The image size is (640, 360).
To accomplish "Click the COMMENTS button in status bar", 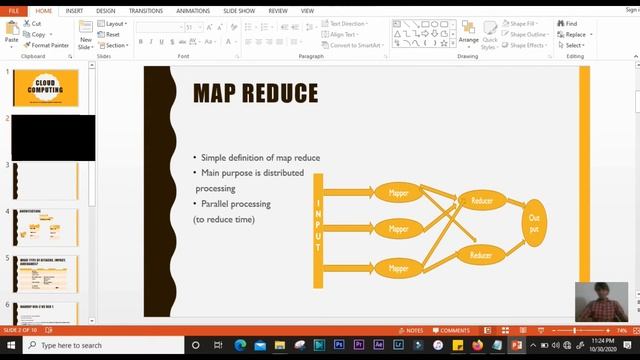I will click(x=451, y=331).
